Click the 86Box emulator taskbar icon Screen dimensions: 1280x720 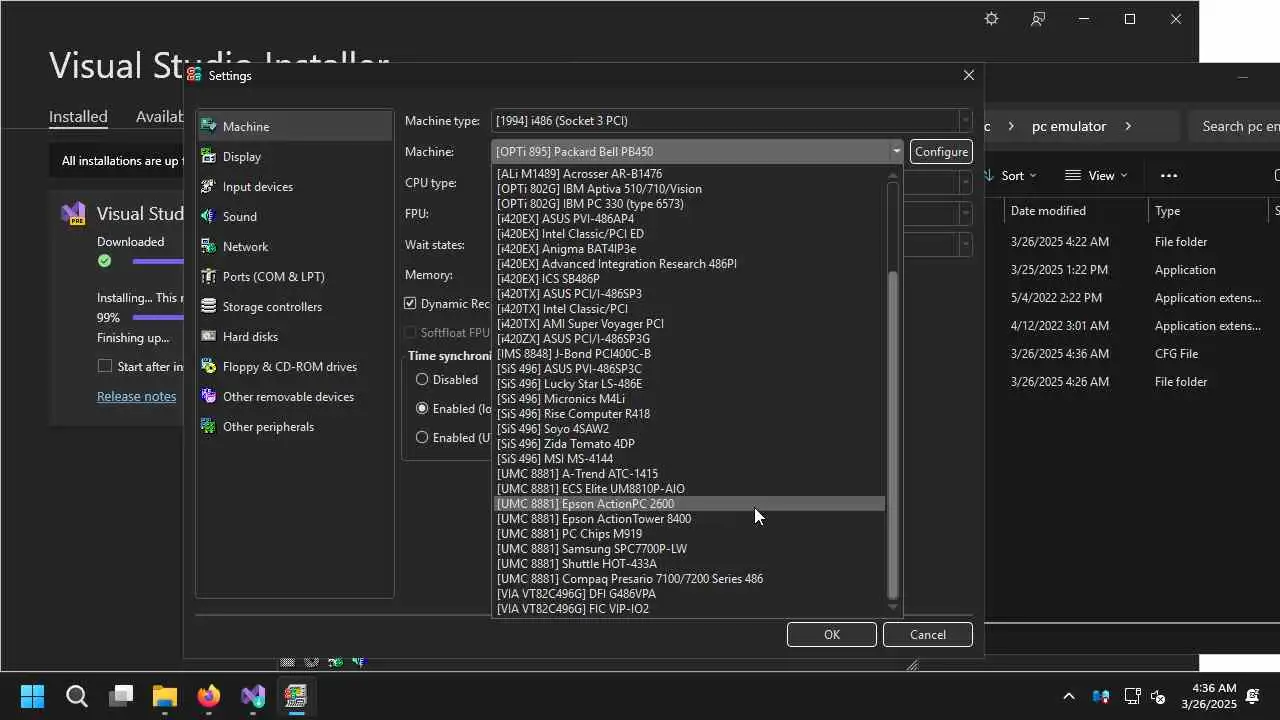296,696
